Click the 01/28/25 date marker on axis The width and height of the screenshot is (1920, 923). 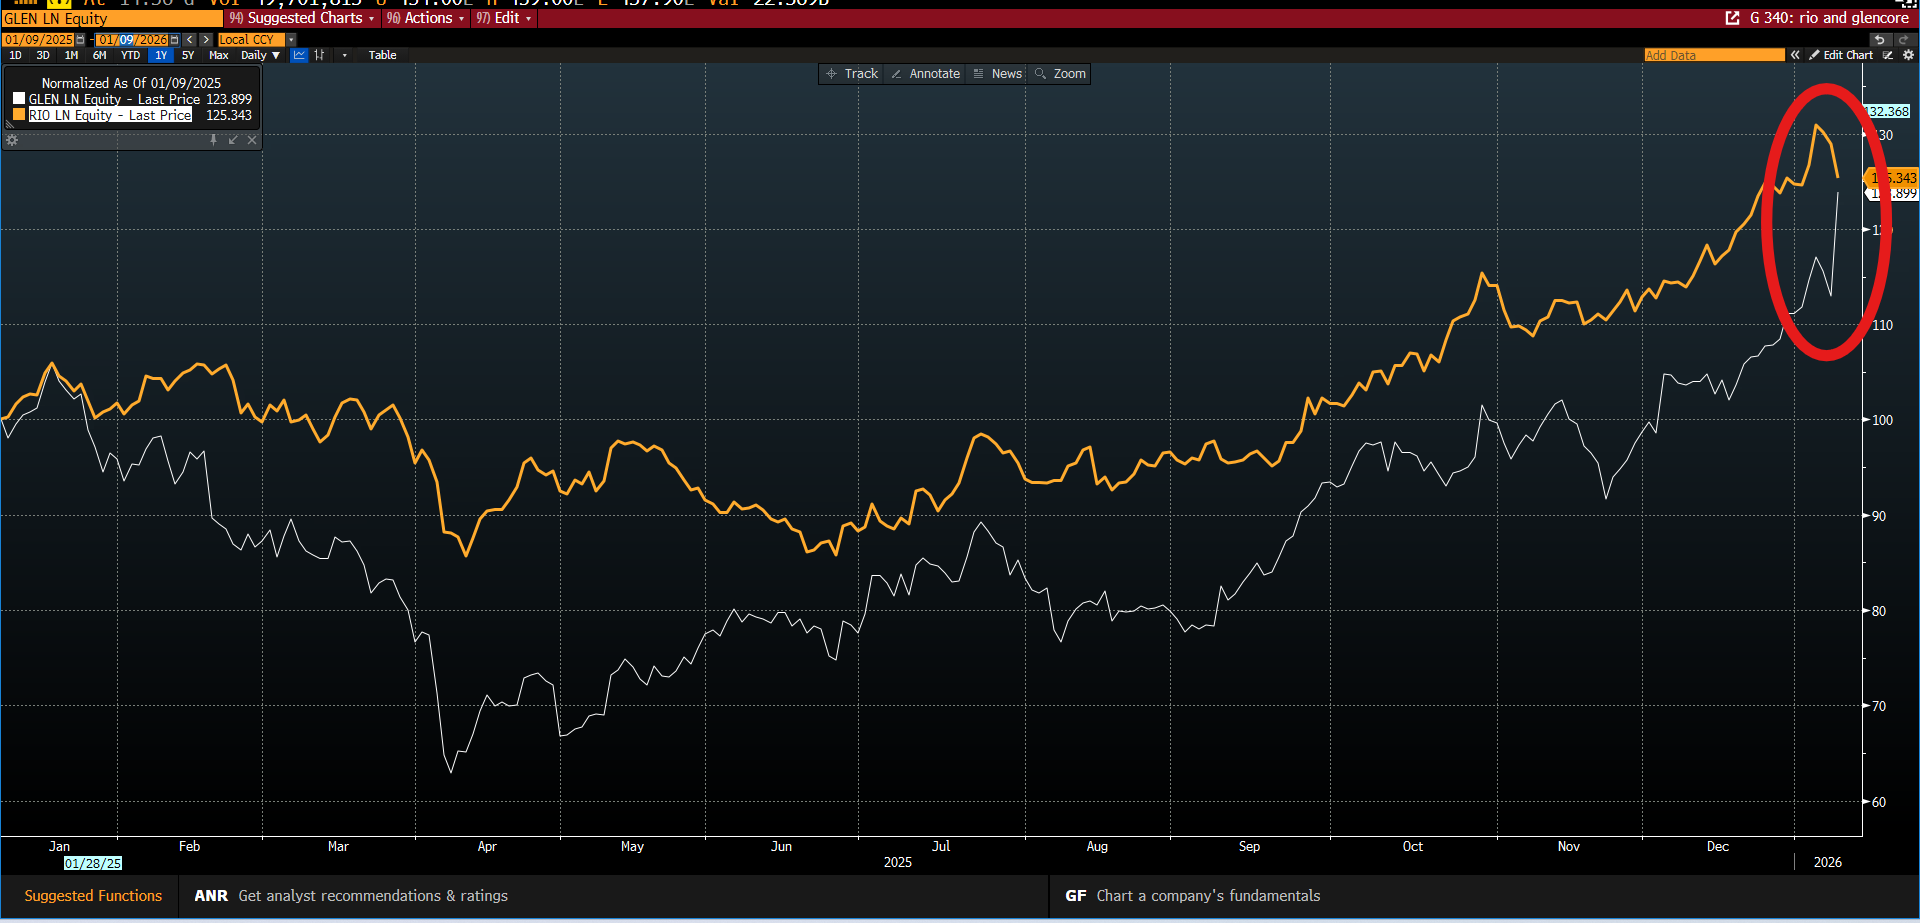click(x=93, y=863)
